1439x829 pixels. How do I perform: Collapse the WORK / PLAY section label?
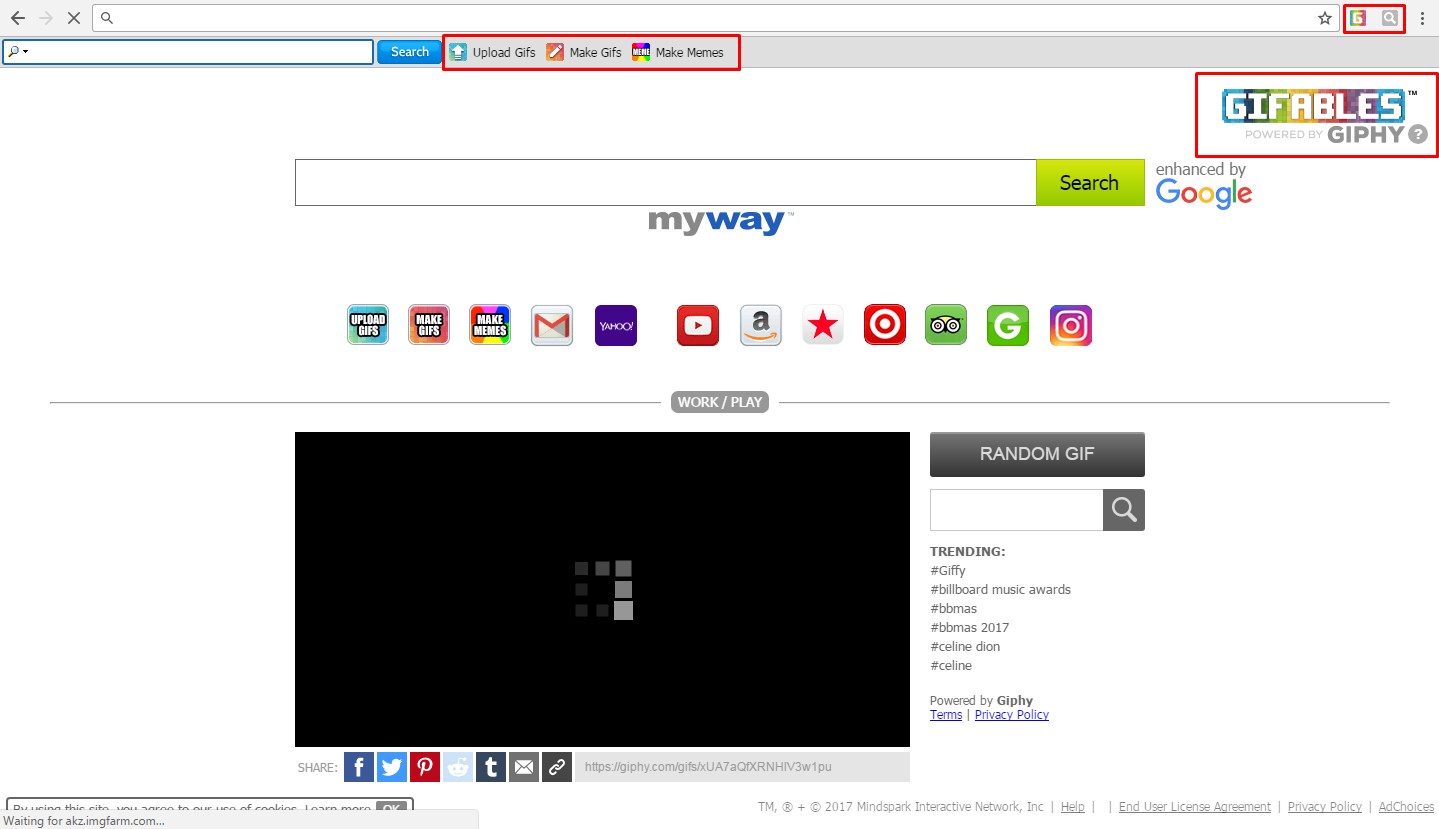point(720,402)
